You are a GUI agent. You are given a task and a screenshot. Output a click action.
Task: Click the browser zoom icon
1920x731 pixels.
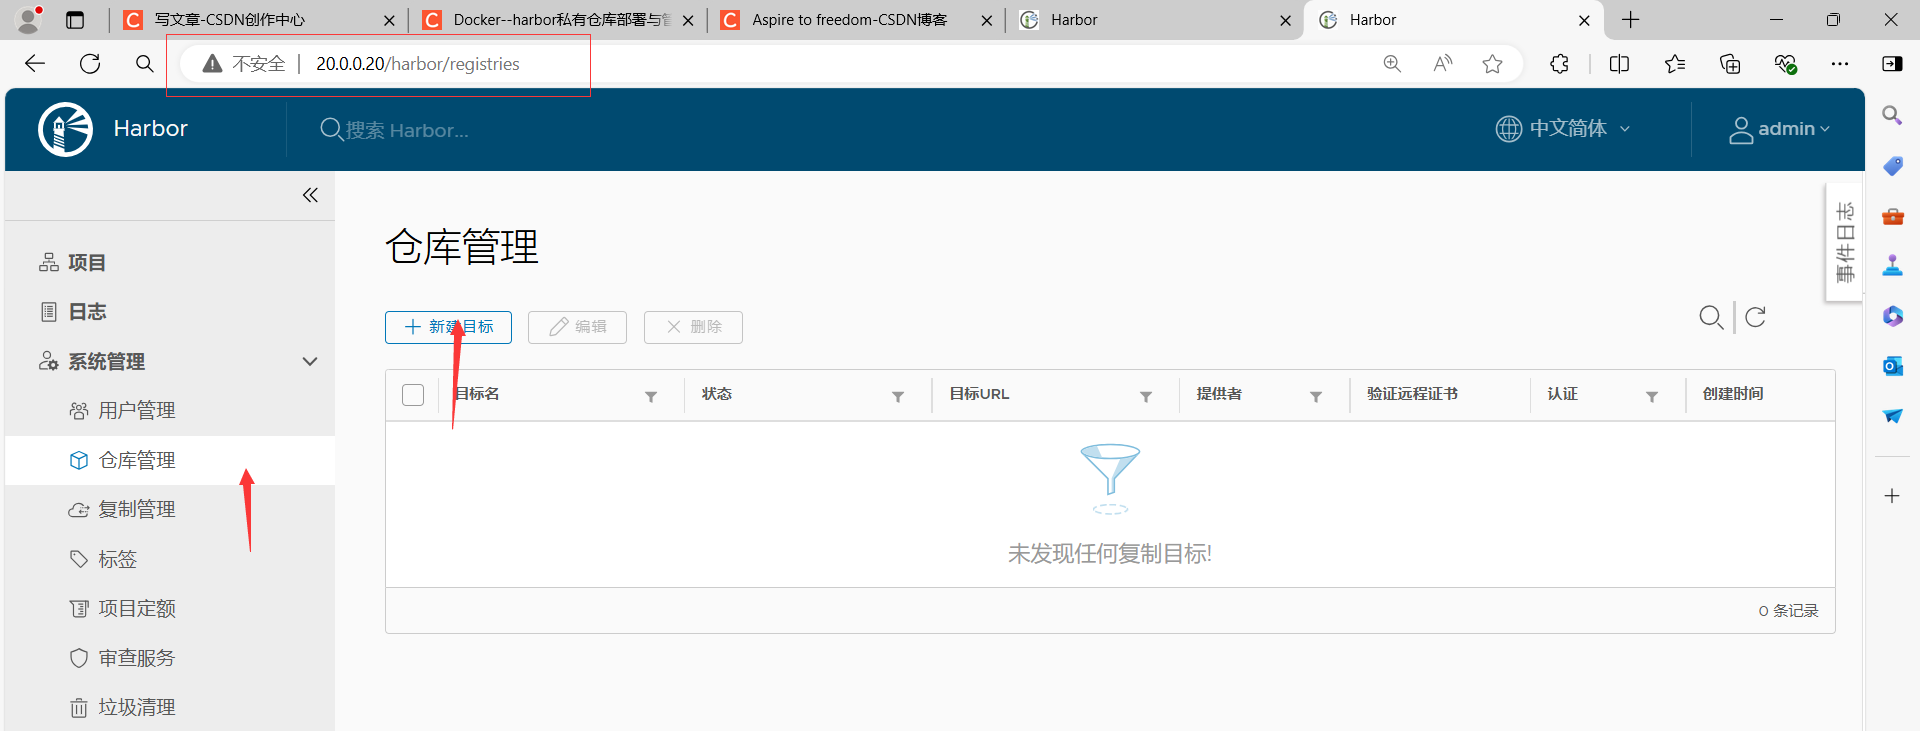(1392, 64)
